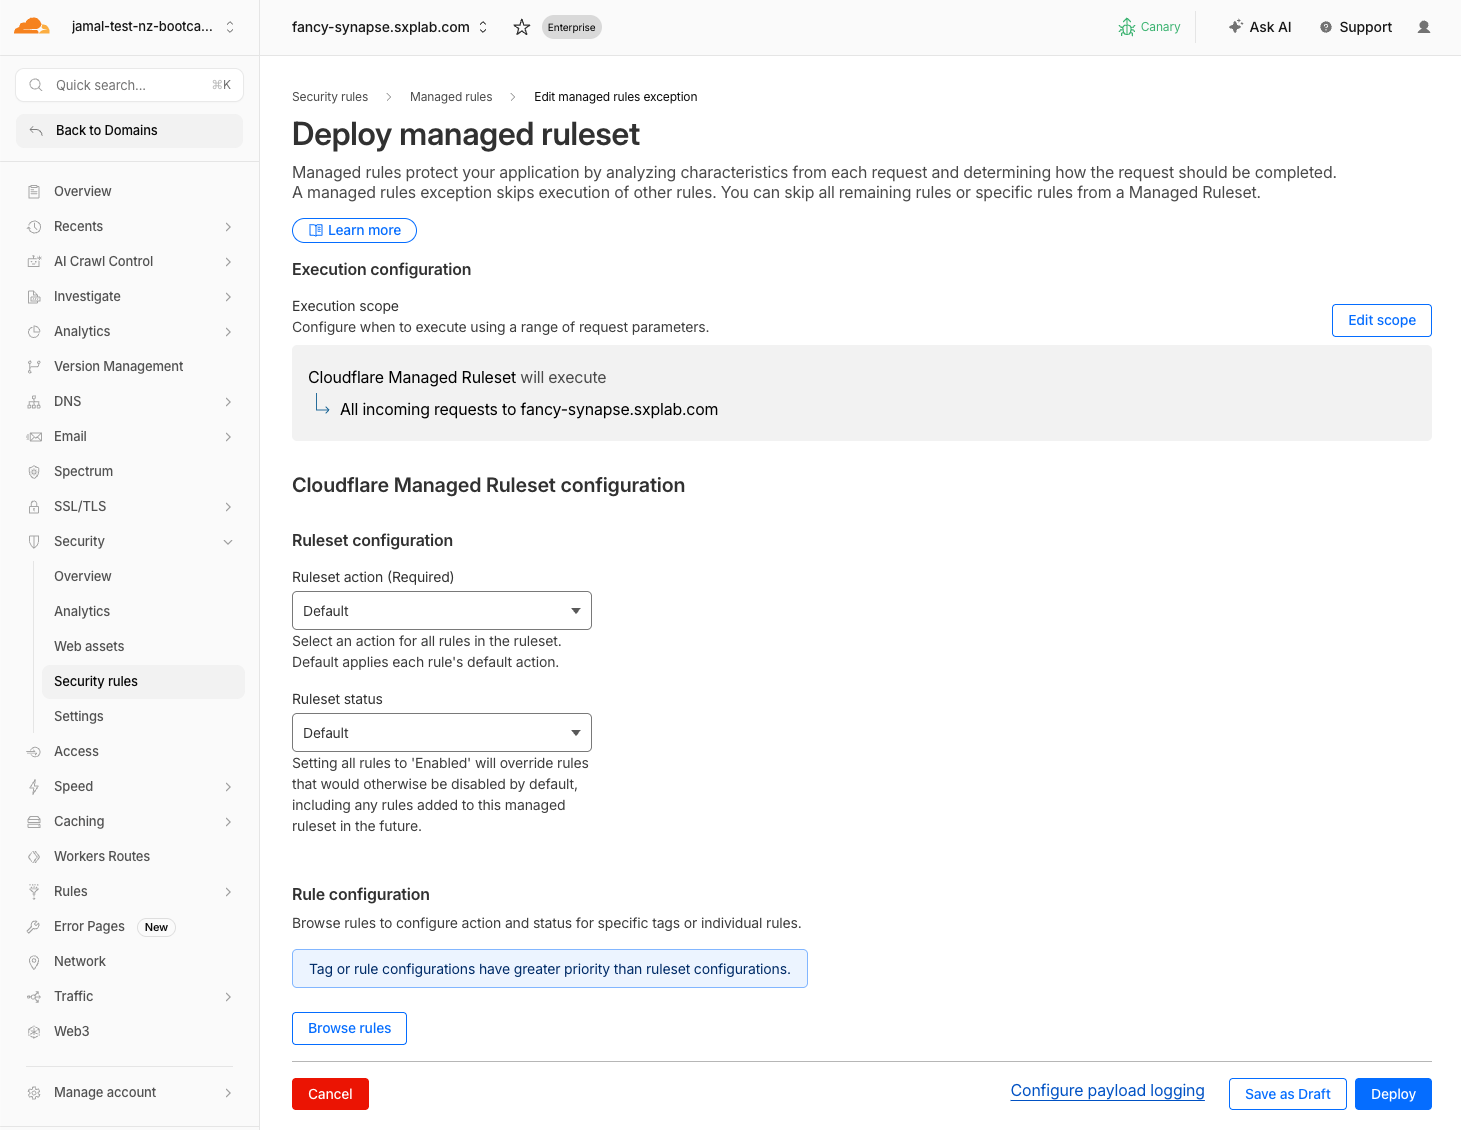Focus the Quick search field
The height and width of the screenshot is (1130, 1461).
(130, 85)
